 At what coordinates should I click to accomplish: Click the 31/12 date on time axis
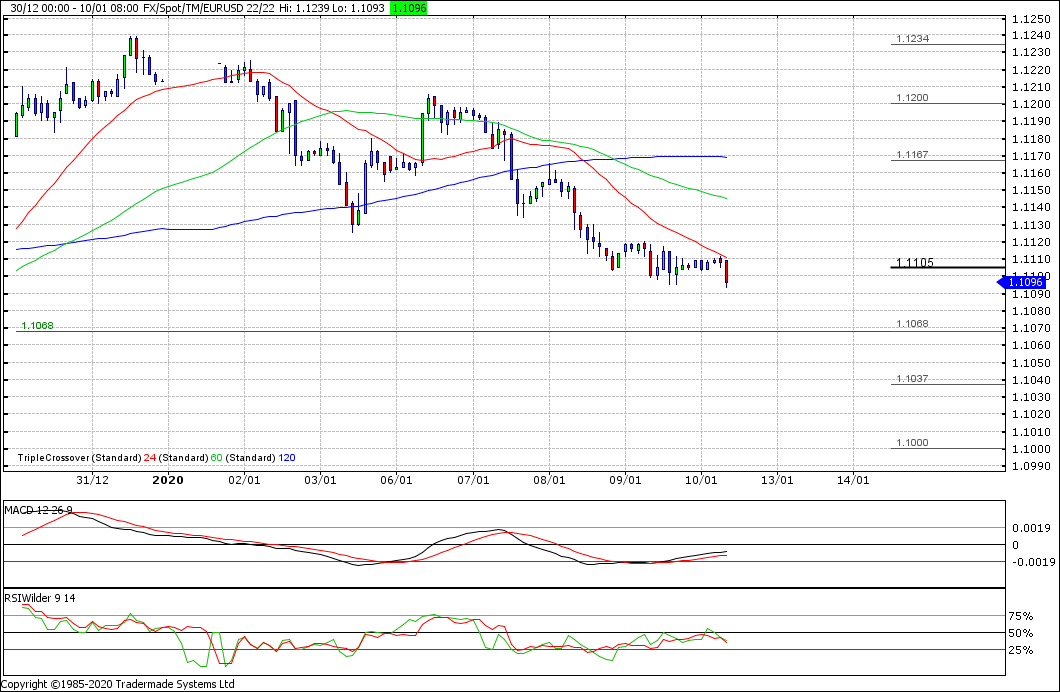pos(92,480)
